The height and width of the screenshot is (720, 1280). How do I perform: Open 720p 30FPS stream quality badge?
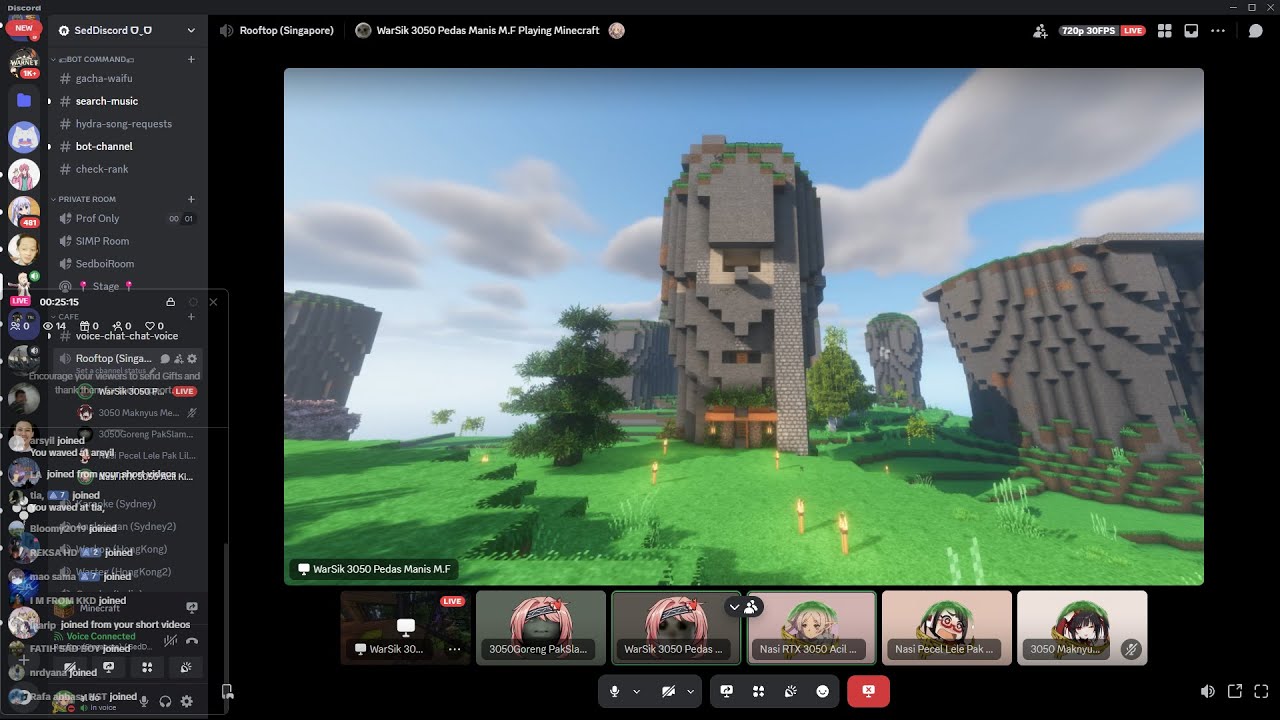pyautogui.click(x=1102, y=31)
